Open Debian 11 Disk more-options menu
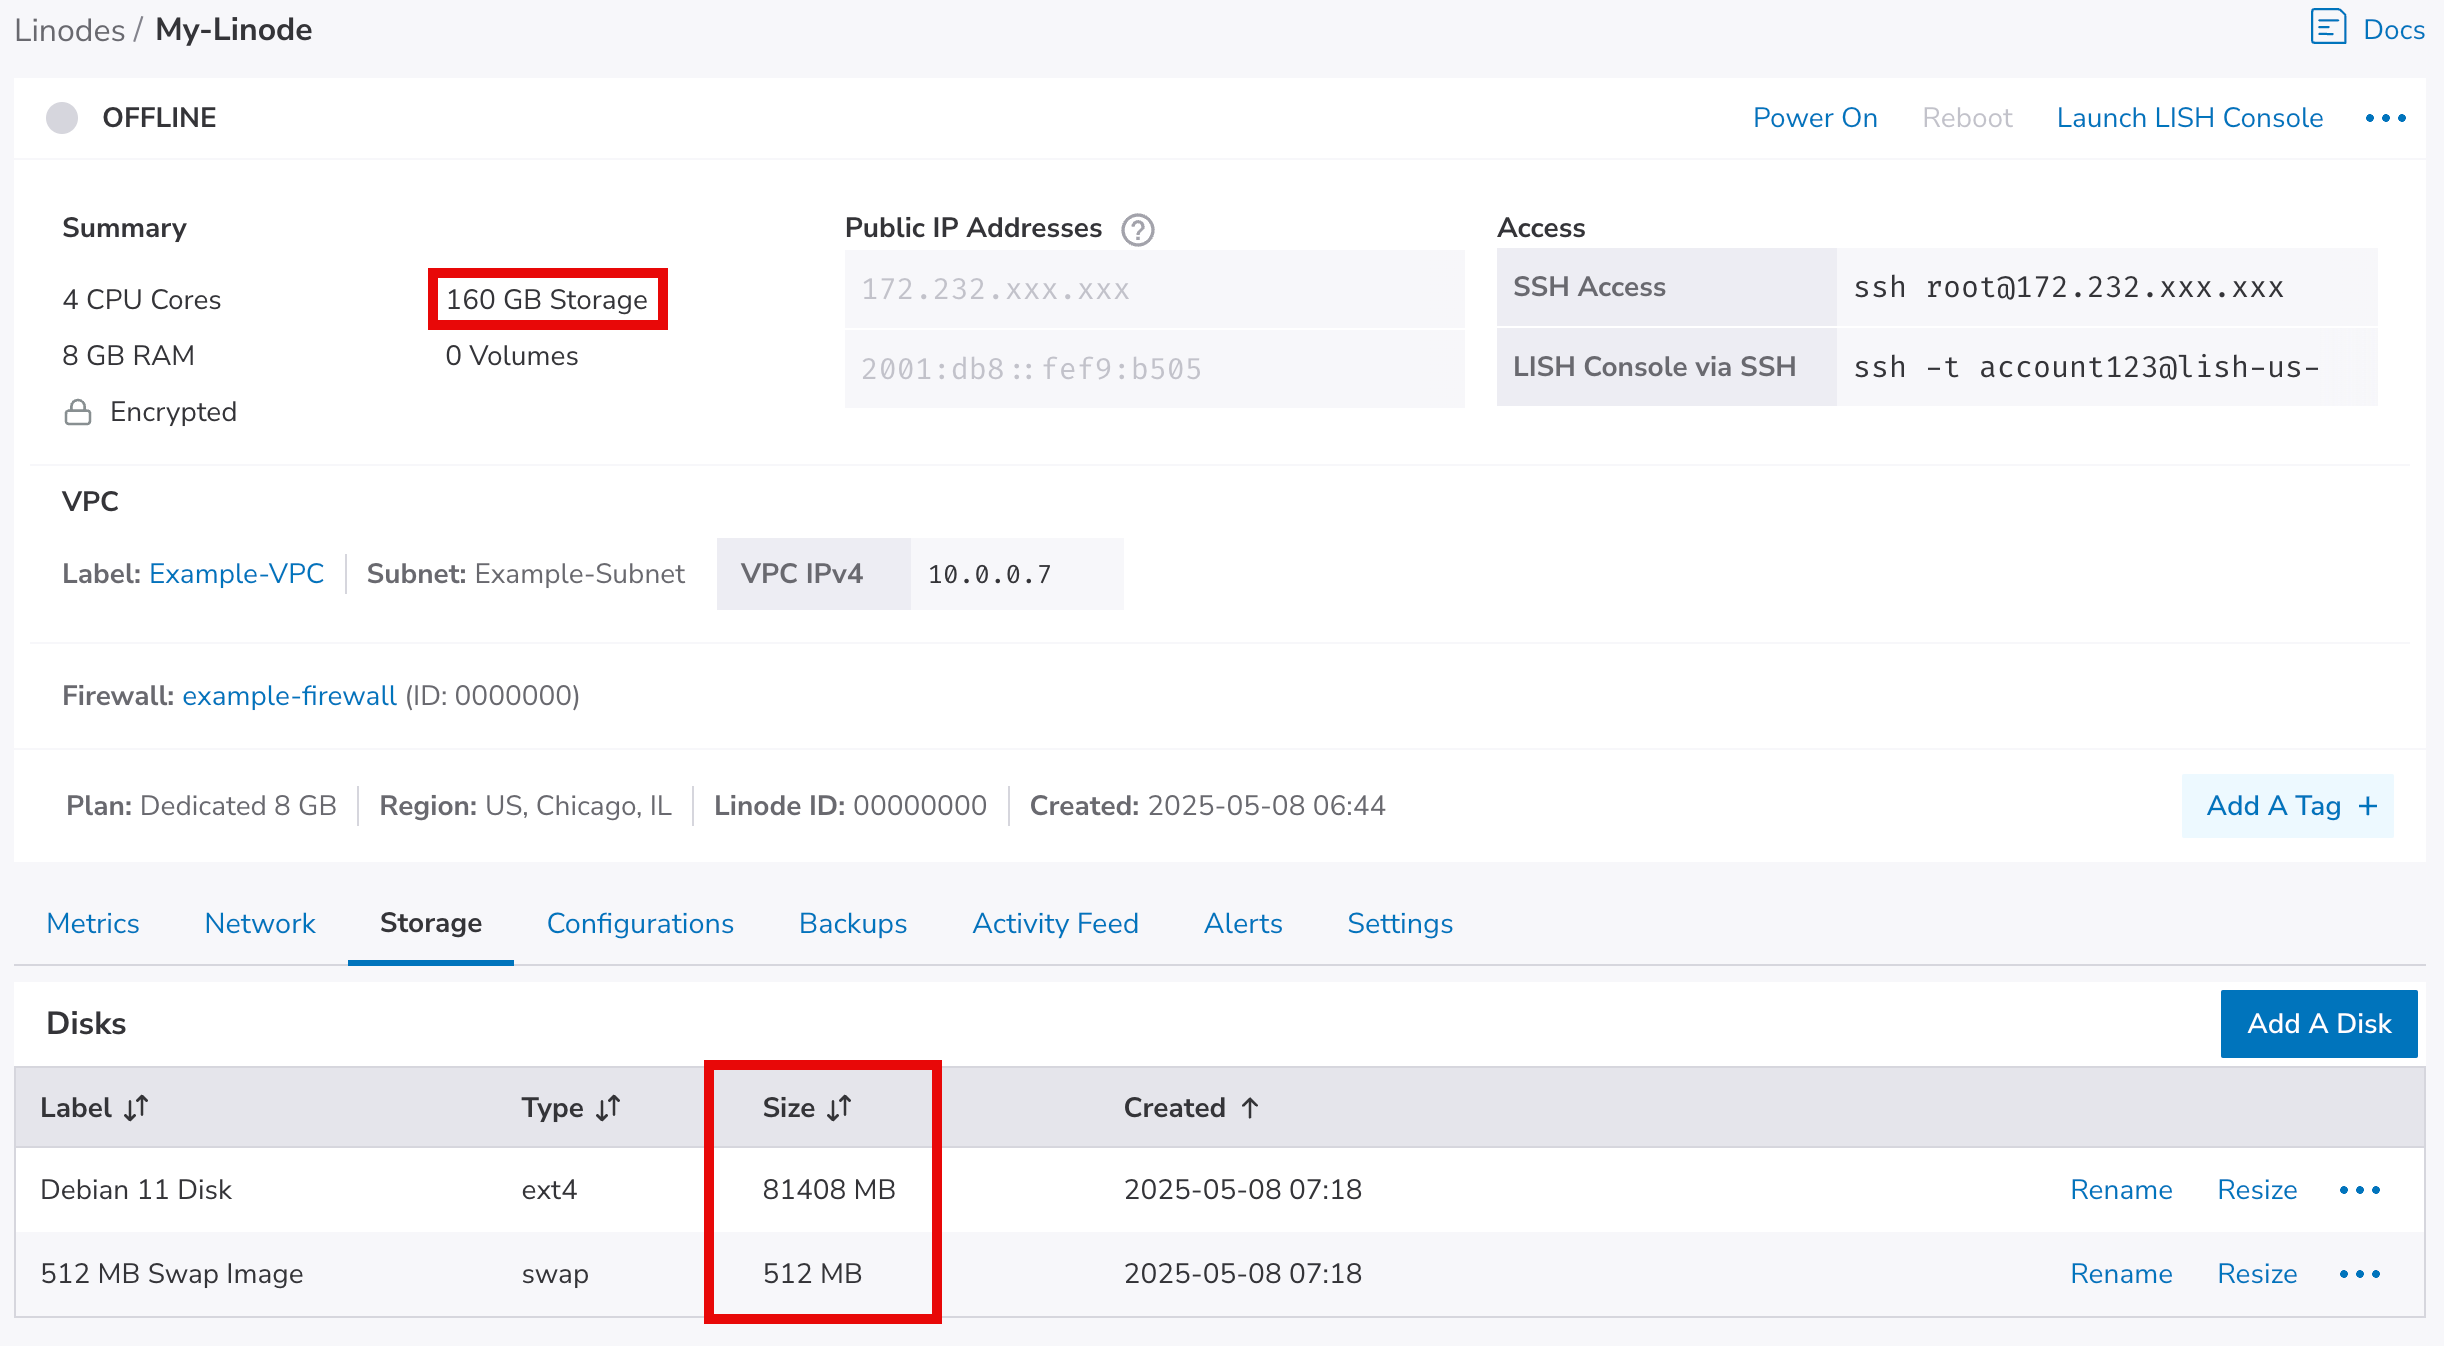Viewport: 2444px width, 1346px height. (x=2360, y=1190)
